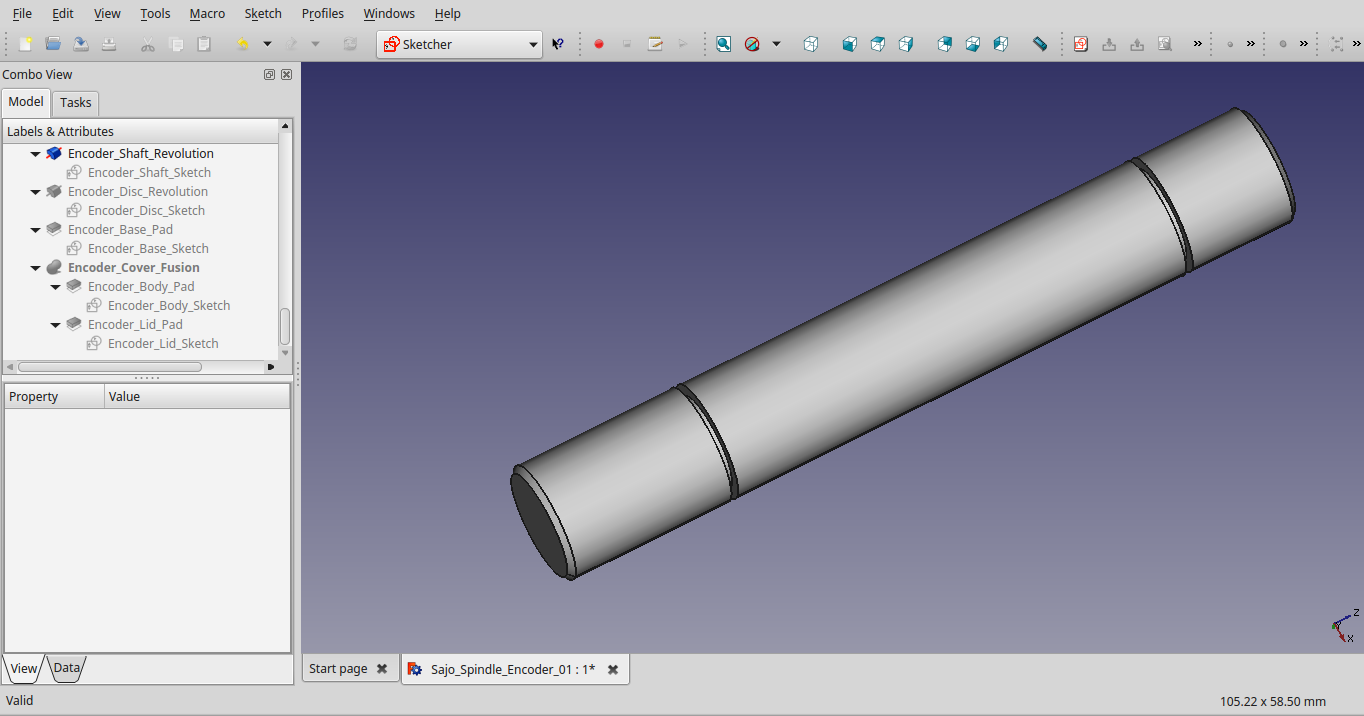
Task: Click the Copy icon in the toolbar
Action: click(x=176, y=44)
